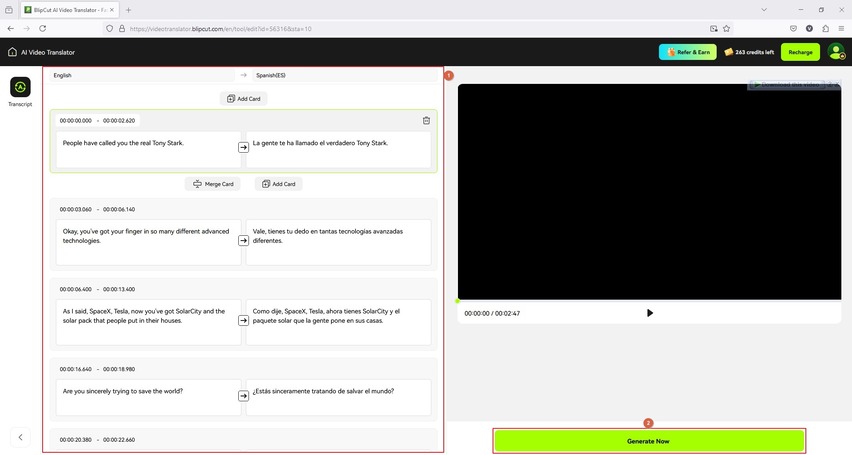This screenshot has height=455, width=852.
Task: Edit the Spanish text 'La gente te ha llamado'
Action: [x=338, y=143]
